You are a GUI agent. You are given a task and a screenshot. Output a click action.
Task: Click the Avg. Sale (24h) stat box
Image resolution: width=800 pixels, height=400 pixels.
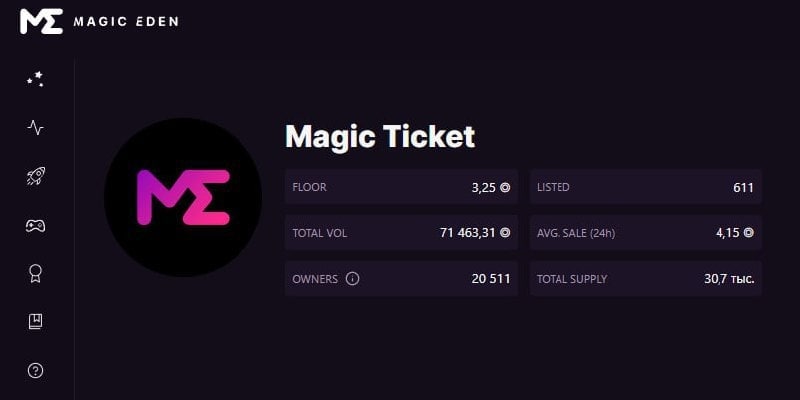[x=645, y=233]
